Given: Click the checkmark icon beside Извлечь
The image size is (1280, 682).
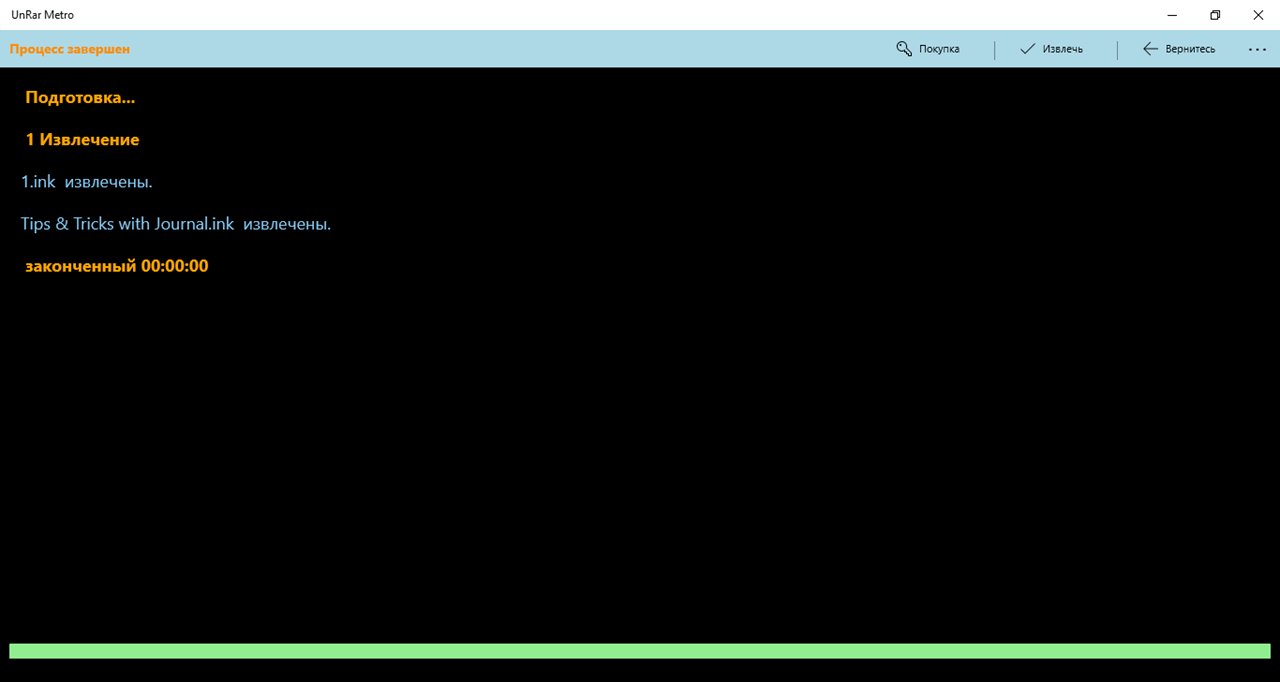Looking at the screenshot, I should [1027, 49].
